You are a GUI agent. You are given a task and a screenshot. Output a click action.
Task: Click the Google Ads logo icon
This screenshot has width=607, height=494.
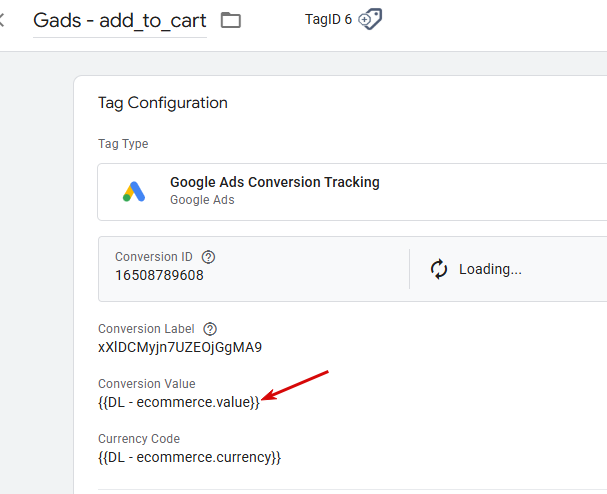[134, 191]
